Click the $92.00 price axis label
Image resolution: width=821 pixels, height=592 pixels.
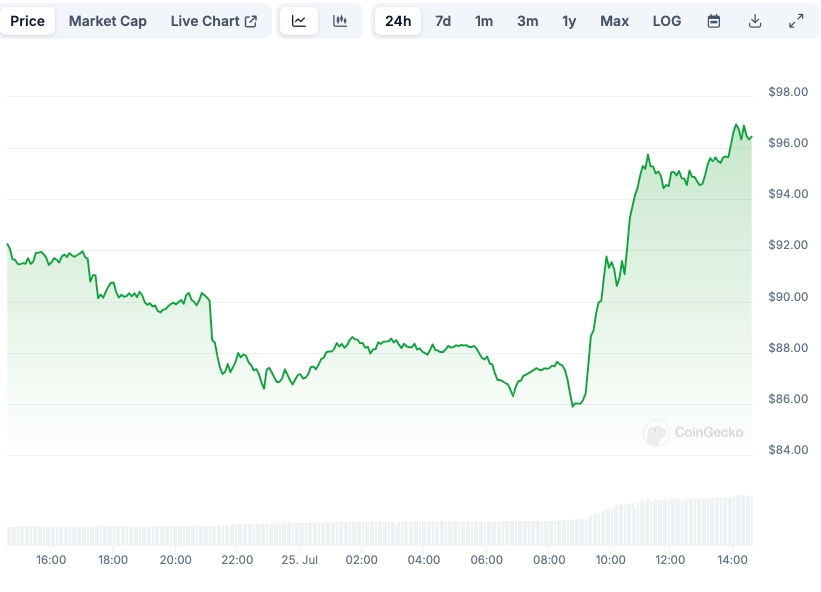788,244
